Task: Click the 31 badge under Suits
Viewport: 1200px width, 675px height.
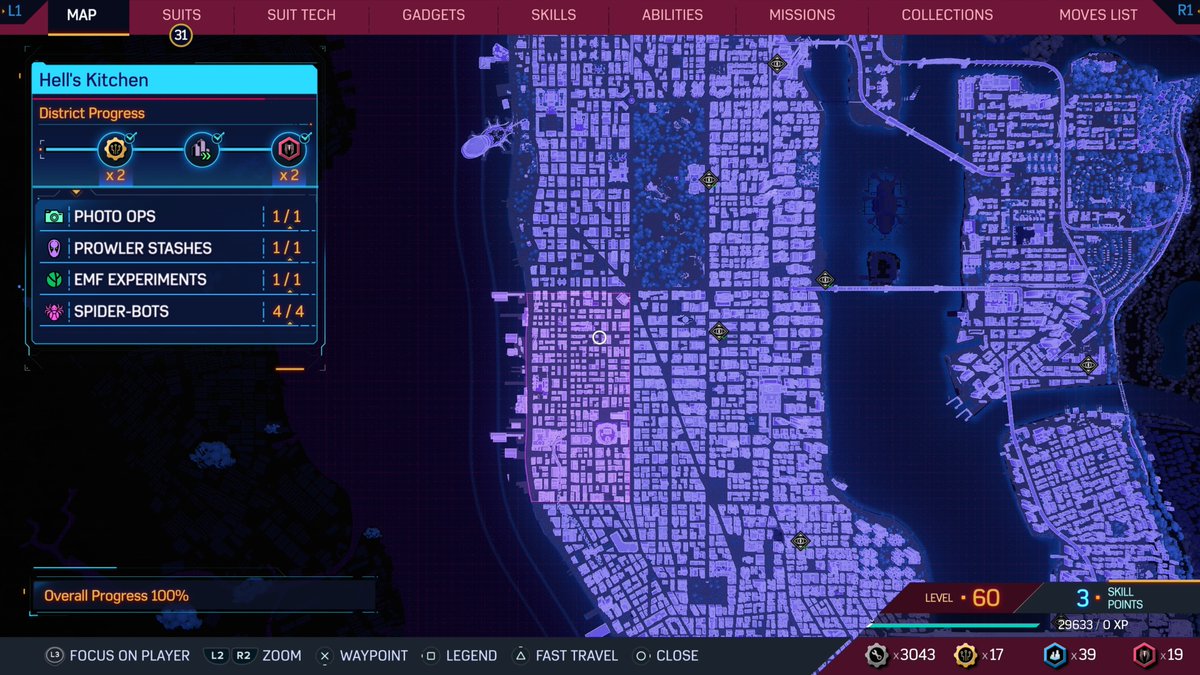Action: pyautogui.click(x=181, y=35)
